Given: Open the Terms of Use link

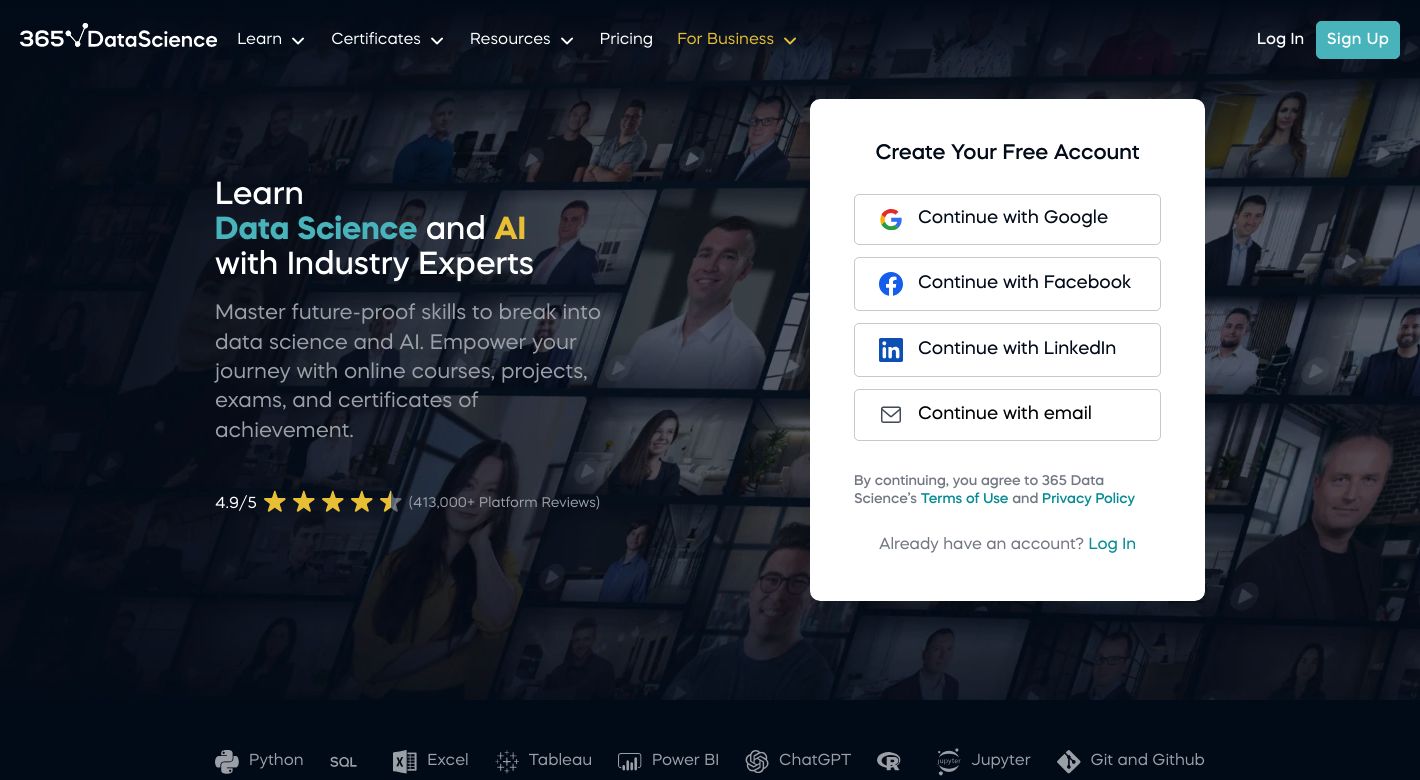Looking at the screenshot, I should pos(964,498).
